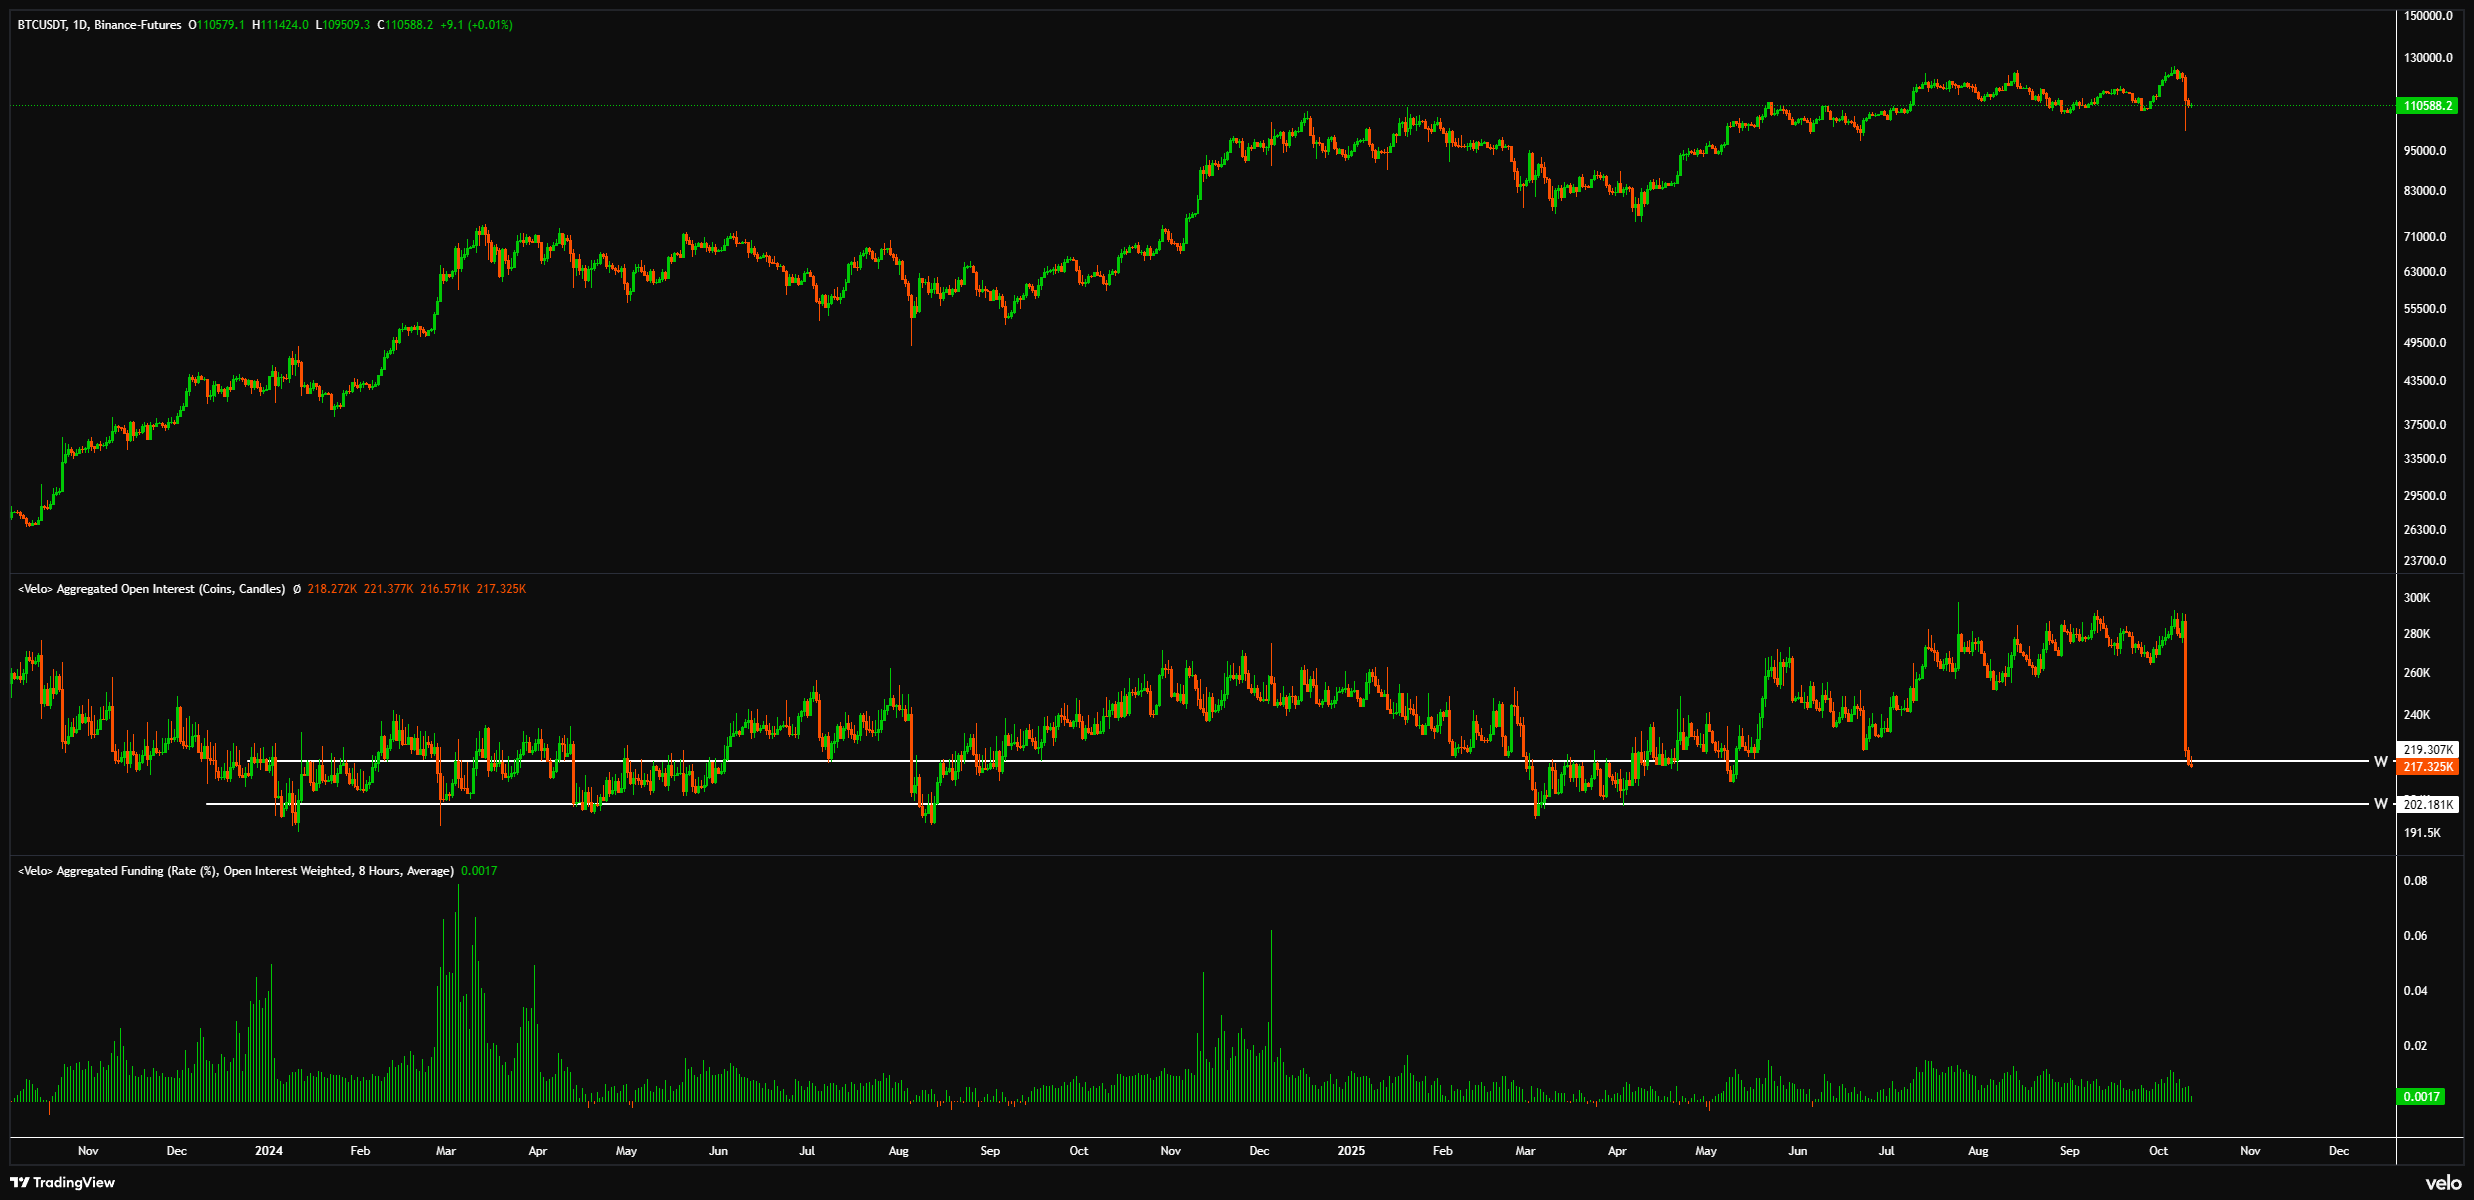The image size is (2474, 1200).
Task: Click the 150000.0 top price scale value
Action: tap(2427, 16)
